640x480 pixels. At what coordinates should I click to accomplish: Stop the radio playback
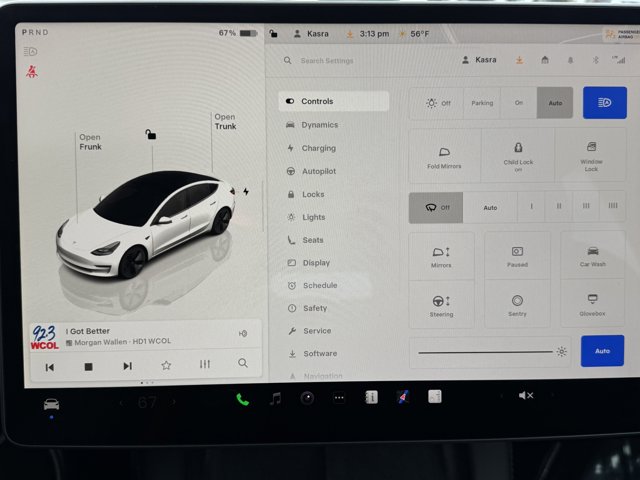pos(88,367)
